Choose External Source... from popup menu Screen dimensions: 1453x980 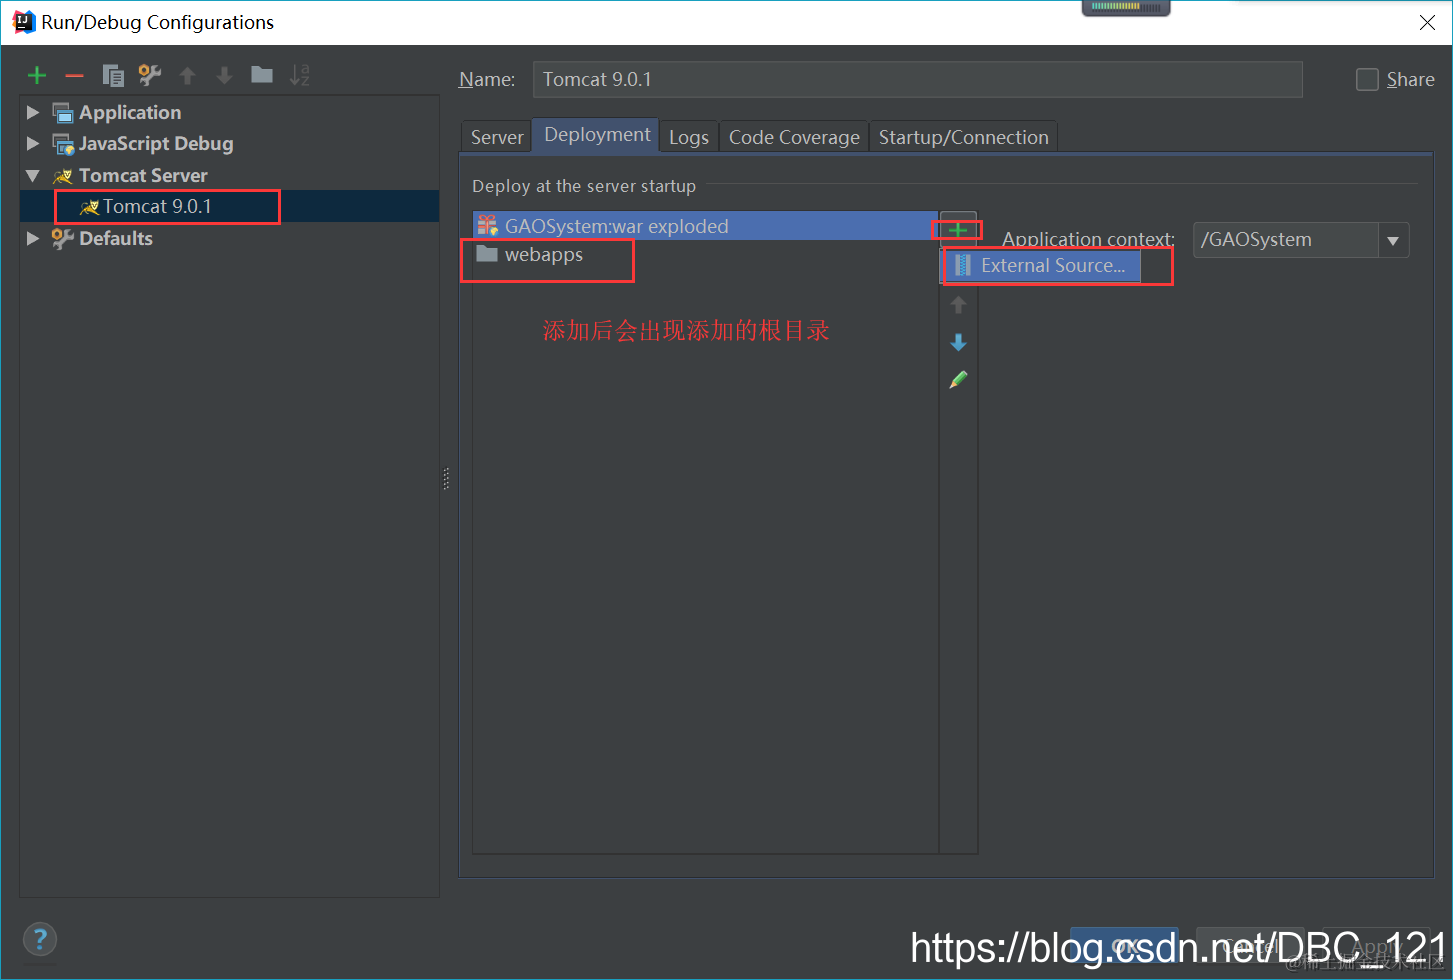pyautogui.click(x=1041, y=266)
